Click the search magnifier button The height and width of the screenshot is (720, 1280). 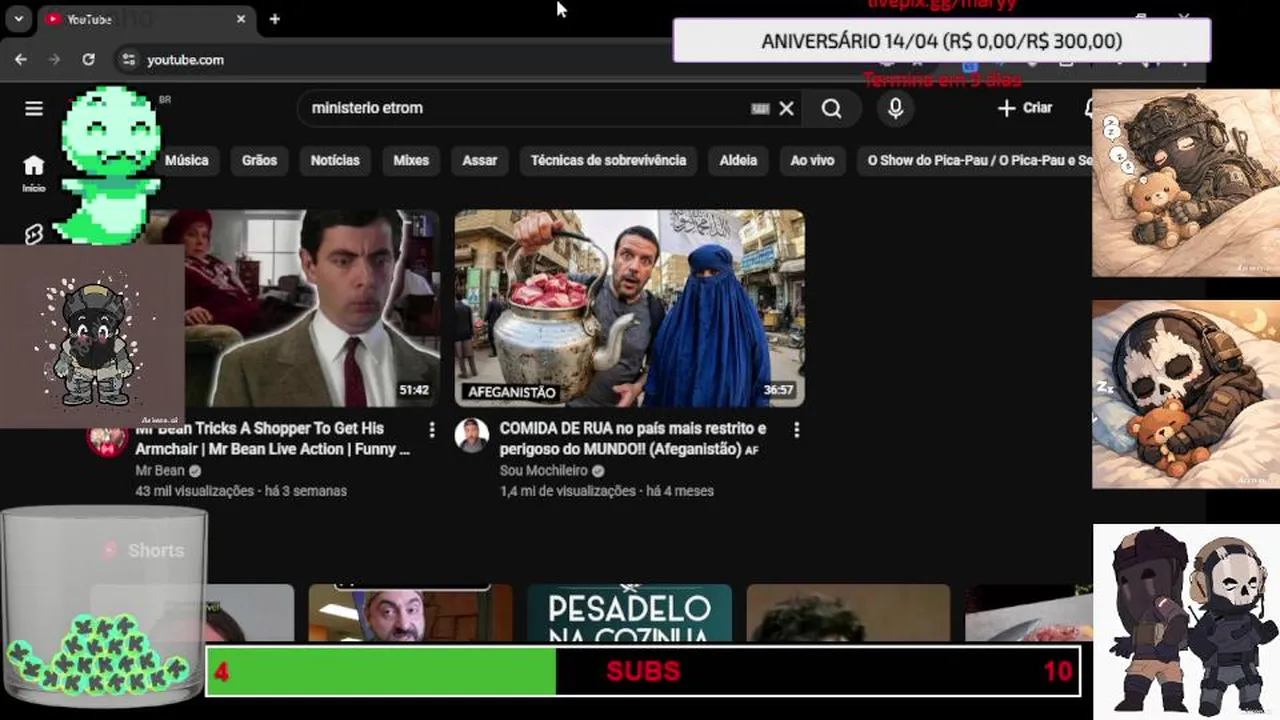coord(831,108)
